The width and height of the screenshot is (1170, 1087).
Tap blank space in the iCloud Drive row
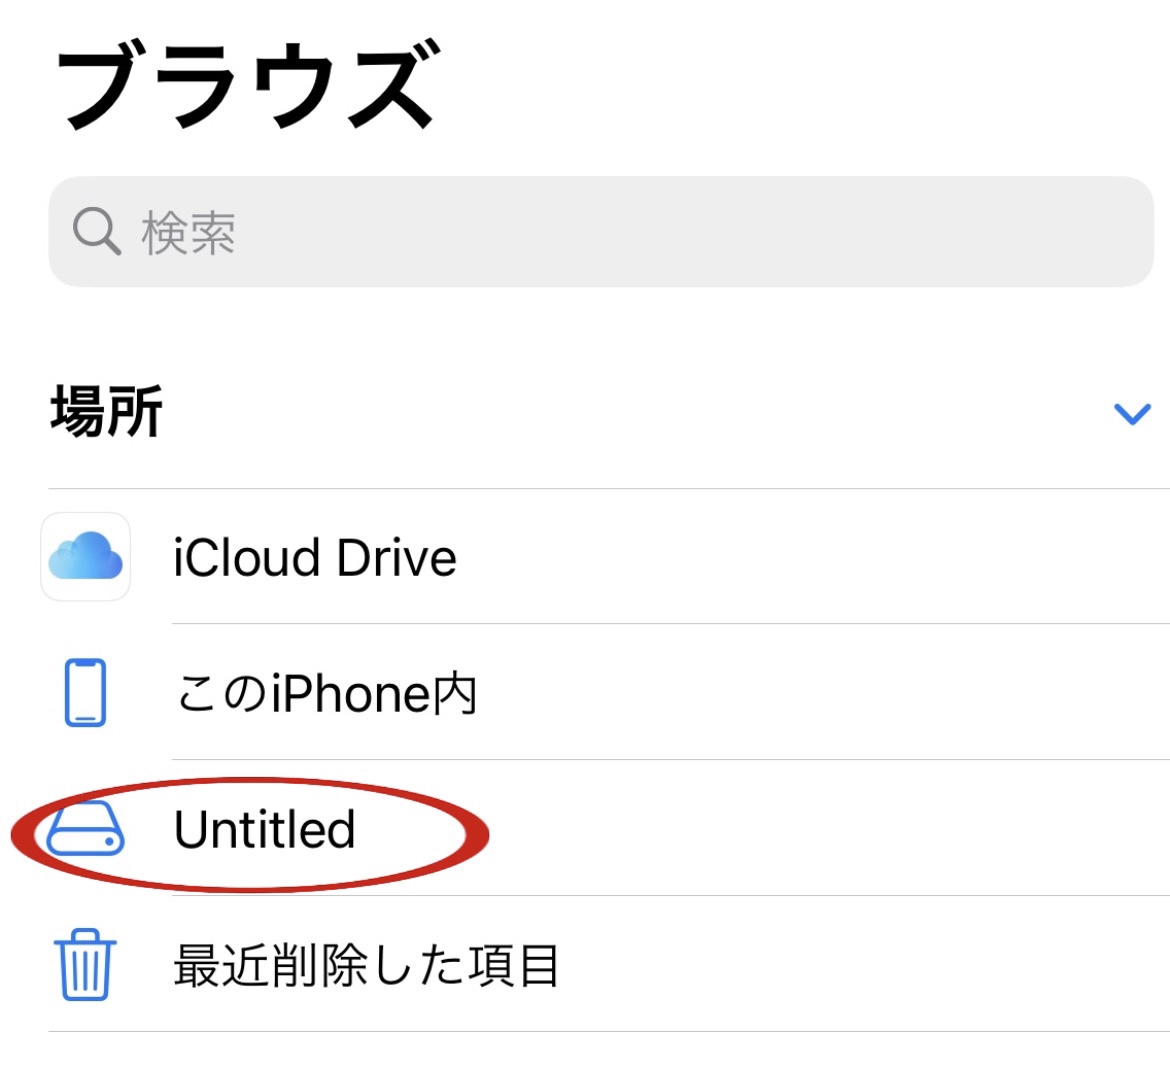coord(800,558)
